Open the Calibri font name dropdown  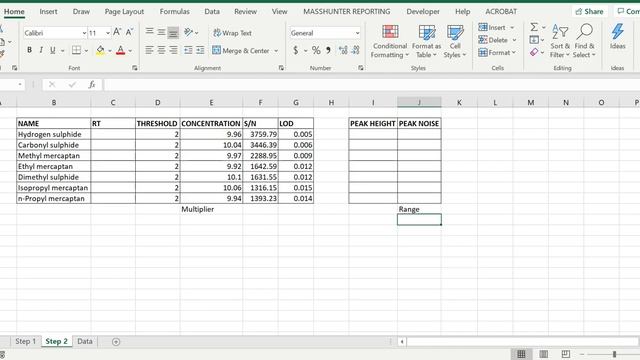(84, 33)
